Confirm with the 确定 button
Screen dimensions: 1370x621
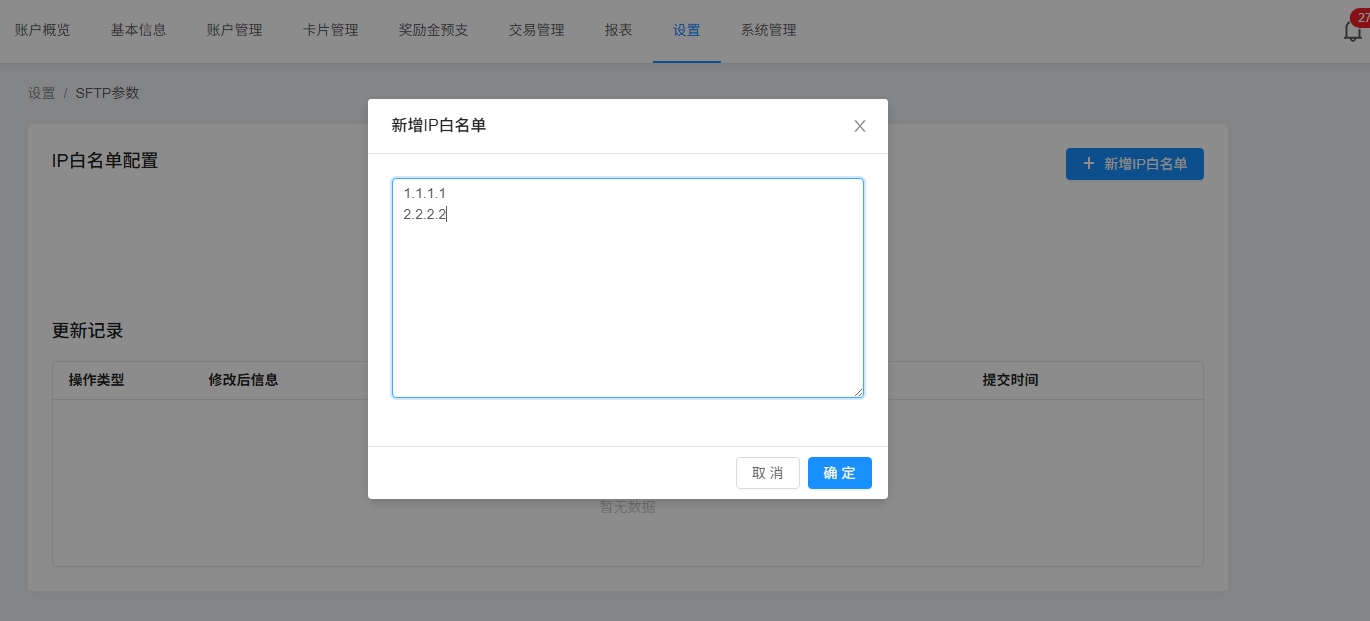pyautogui.click(x=839, y=473)
